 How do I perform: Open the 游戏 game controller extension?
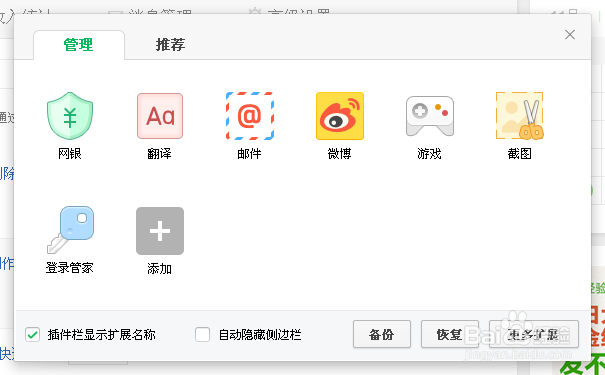(429, 116)
